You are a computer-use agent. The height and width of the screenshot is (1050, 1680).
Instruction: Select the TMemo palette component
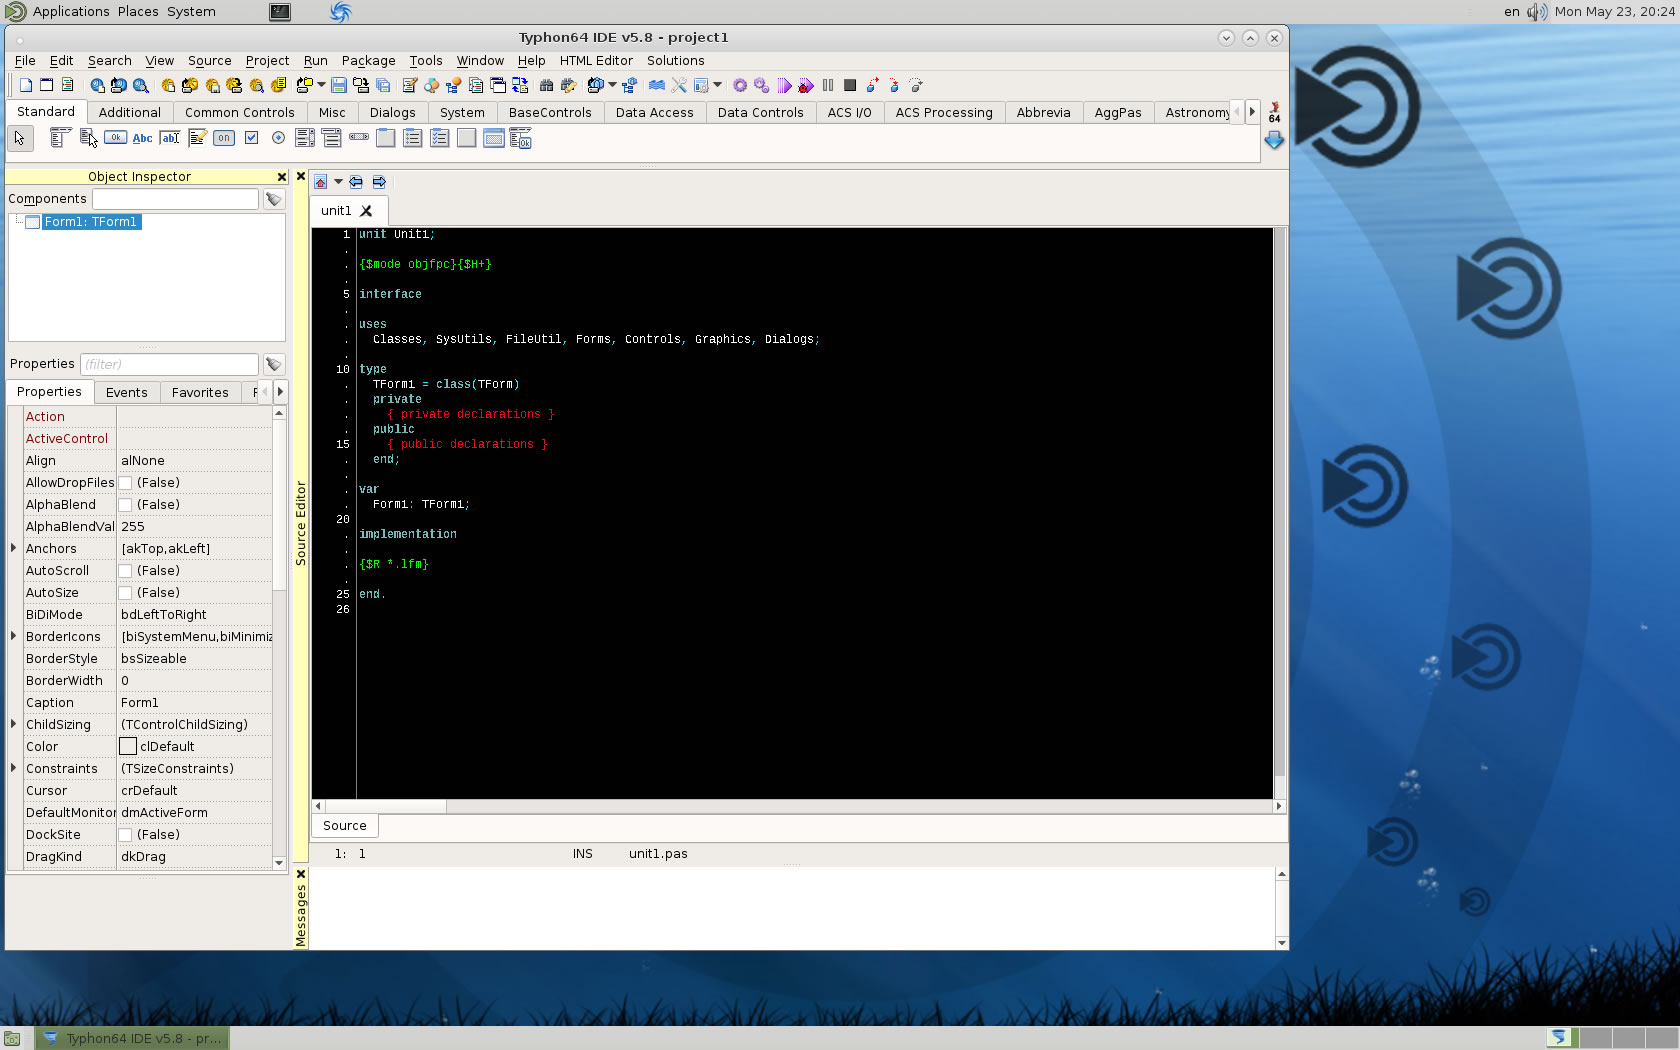click(197, 138)
